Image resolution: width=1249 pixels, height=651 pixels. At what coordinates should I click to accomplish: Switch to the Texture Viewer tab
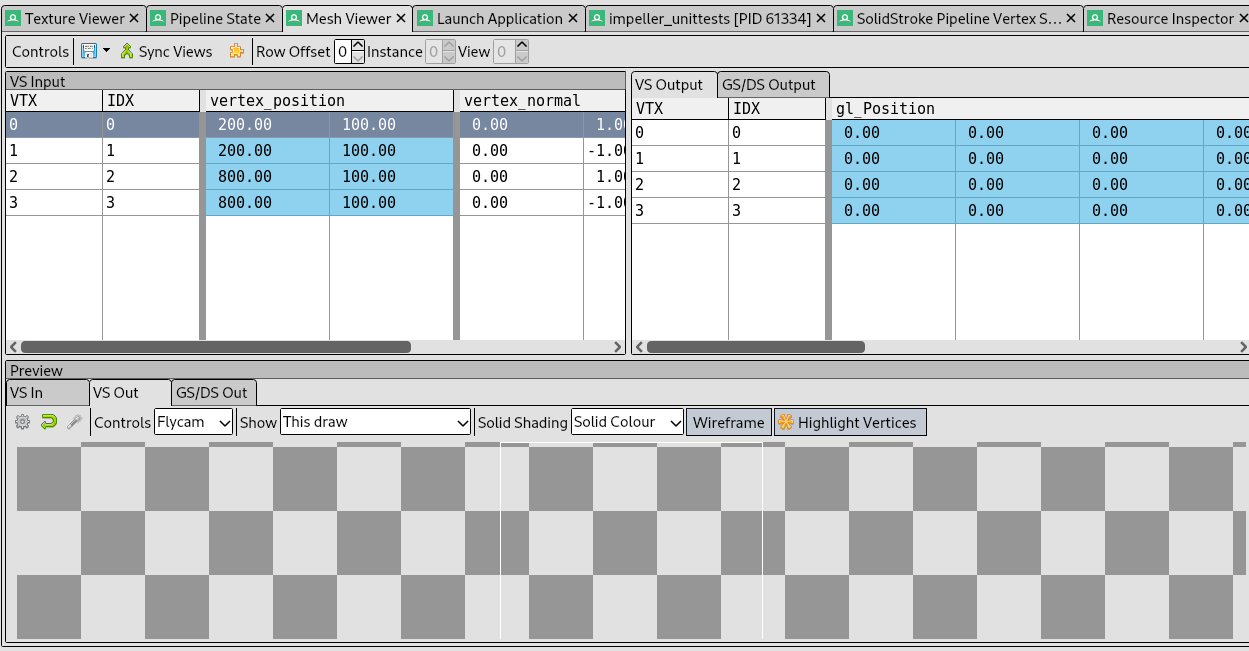75,18
